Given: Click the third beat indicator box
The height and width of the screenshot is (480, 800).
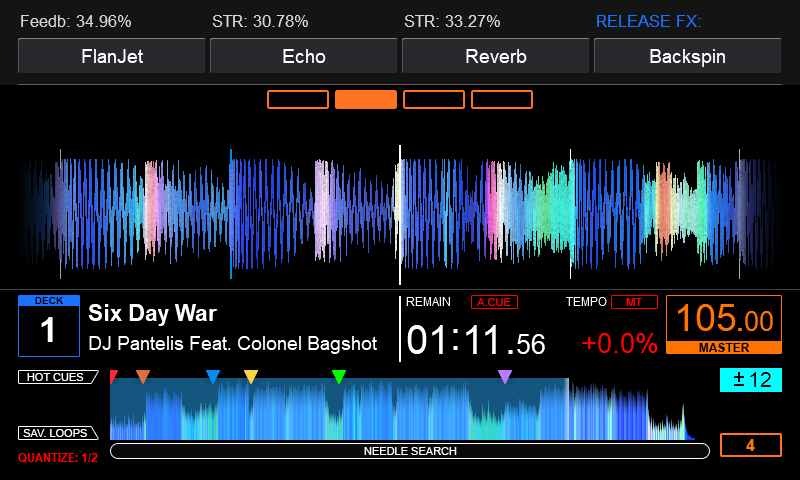Looking at the screenshot, I should 434,99.
